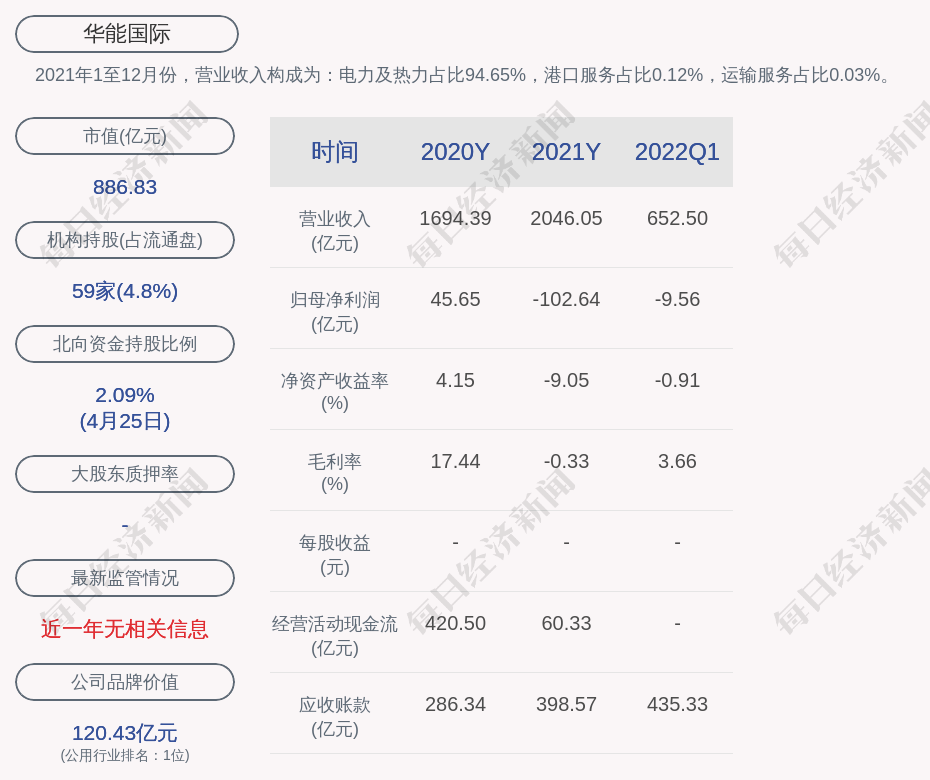
Task: Click the 2020Y revenue value 1694.39
Action: 456,218
